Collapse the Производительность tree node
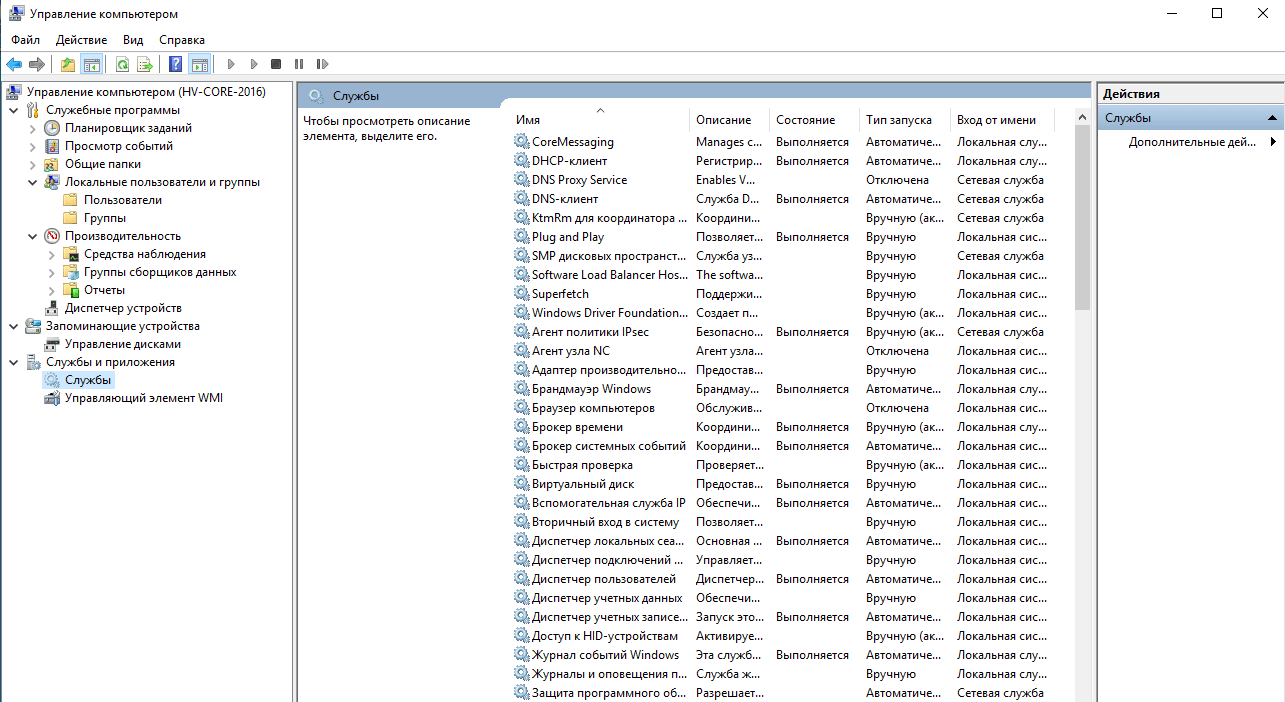This screenshot has height=702, width=1285. pyautogui.click(x=32, y=236)
